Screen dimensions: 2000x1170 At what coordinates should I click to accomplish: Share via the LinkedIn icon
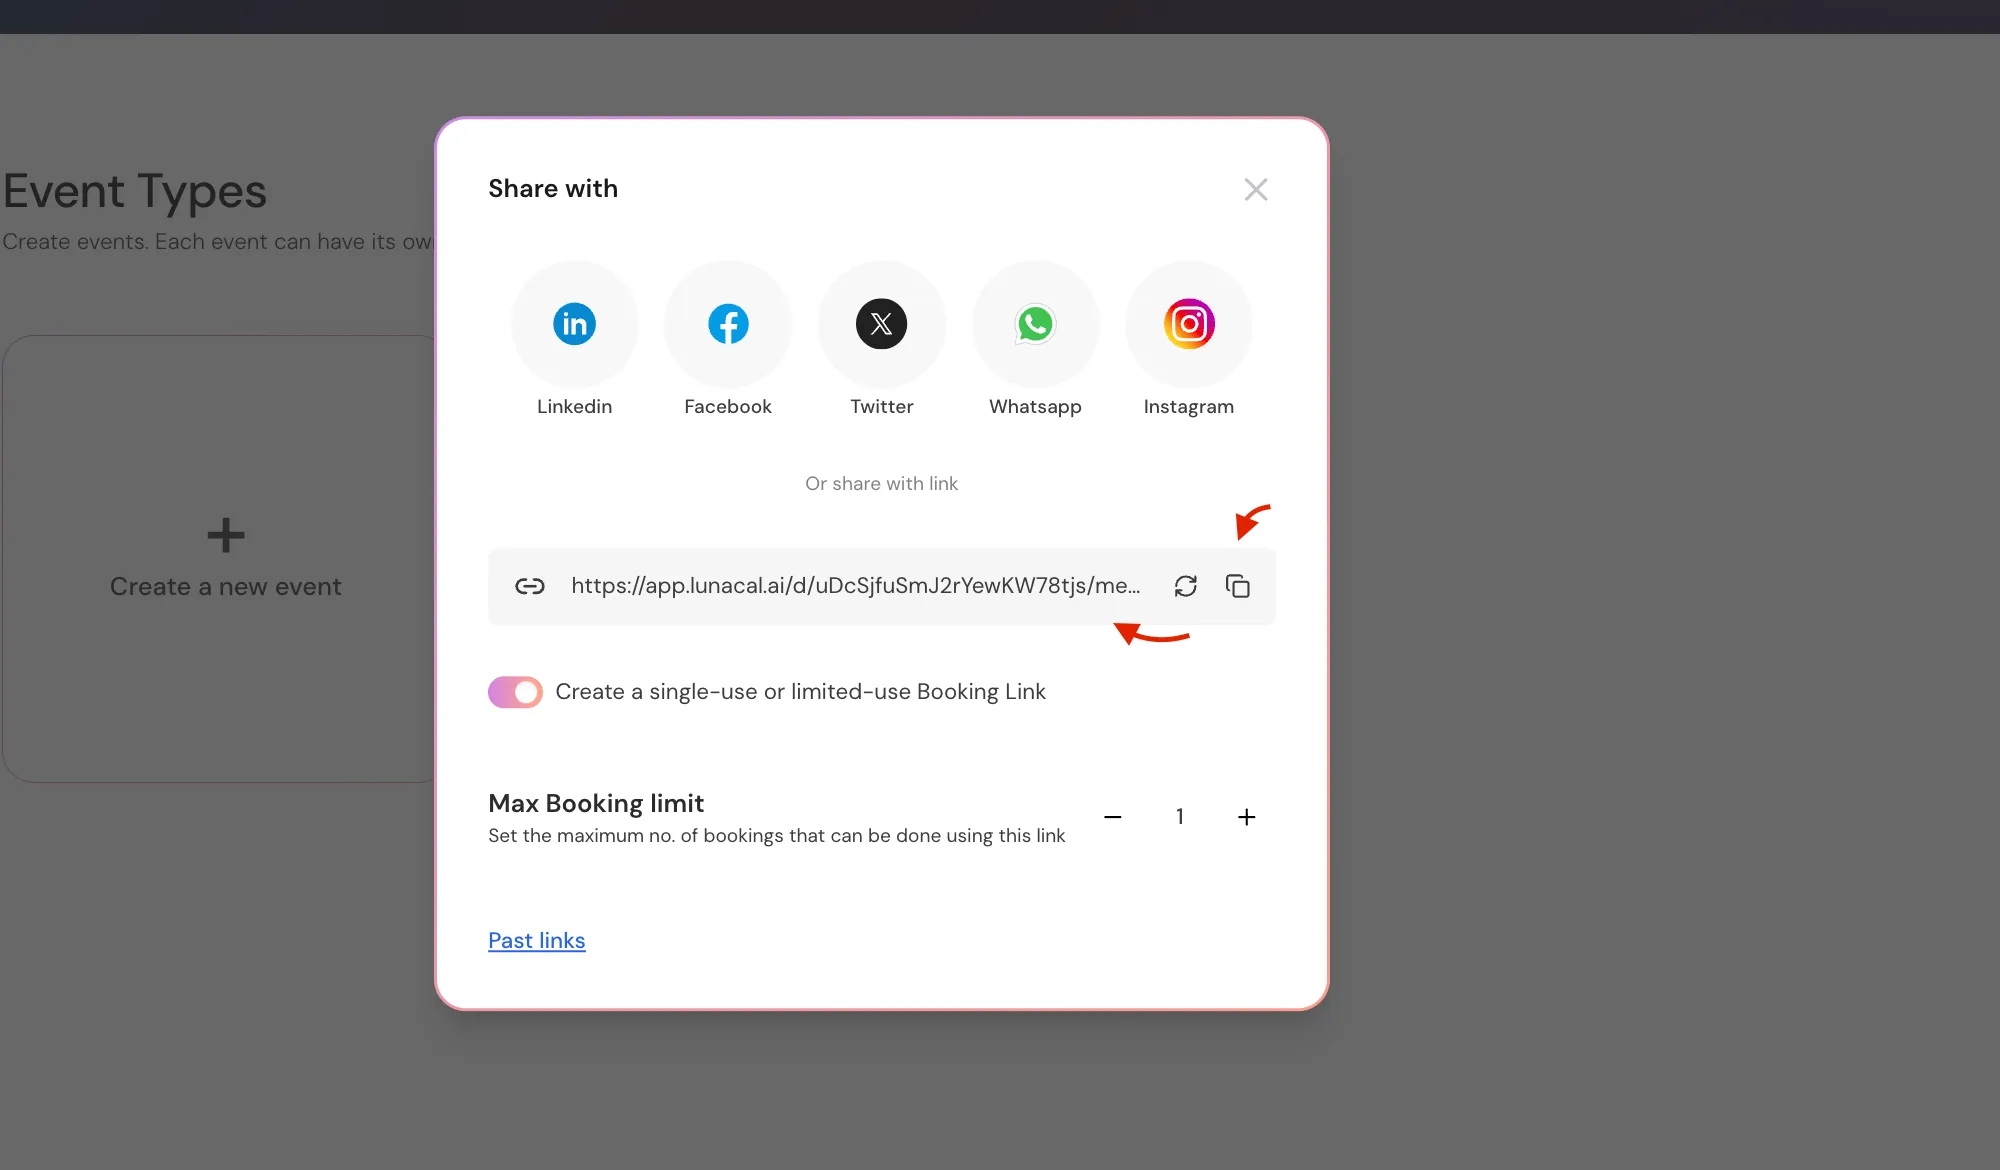[x=574, y=324]
